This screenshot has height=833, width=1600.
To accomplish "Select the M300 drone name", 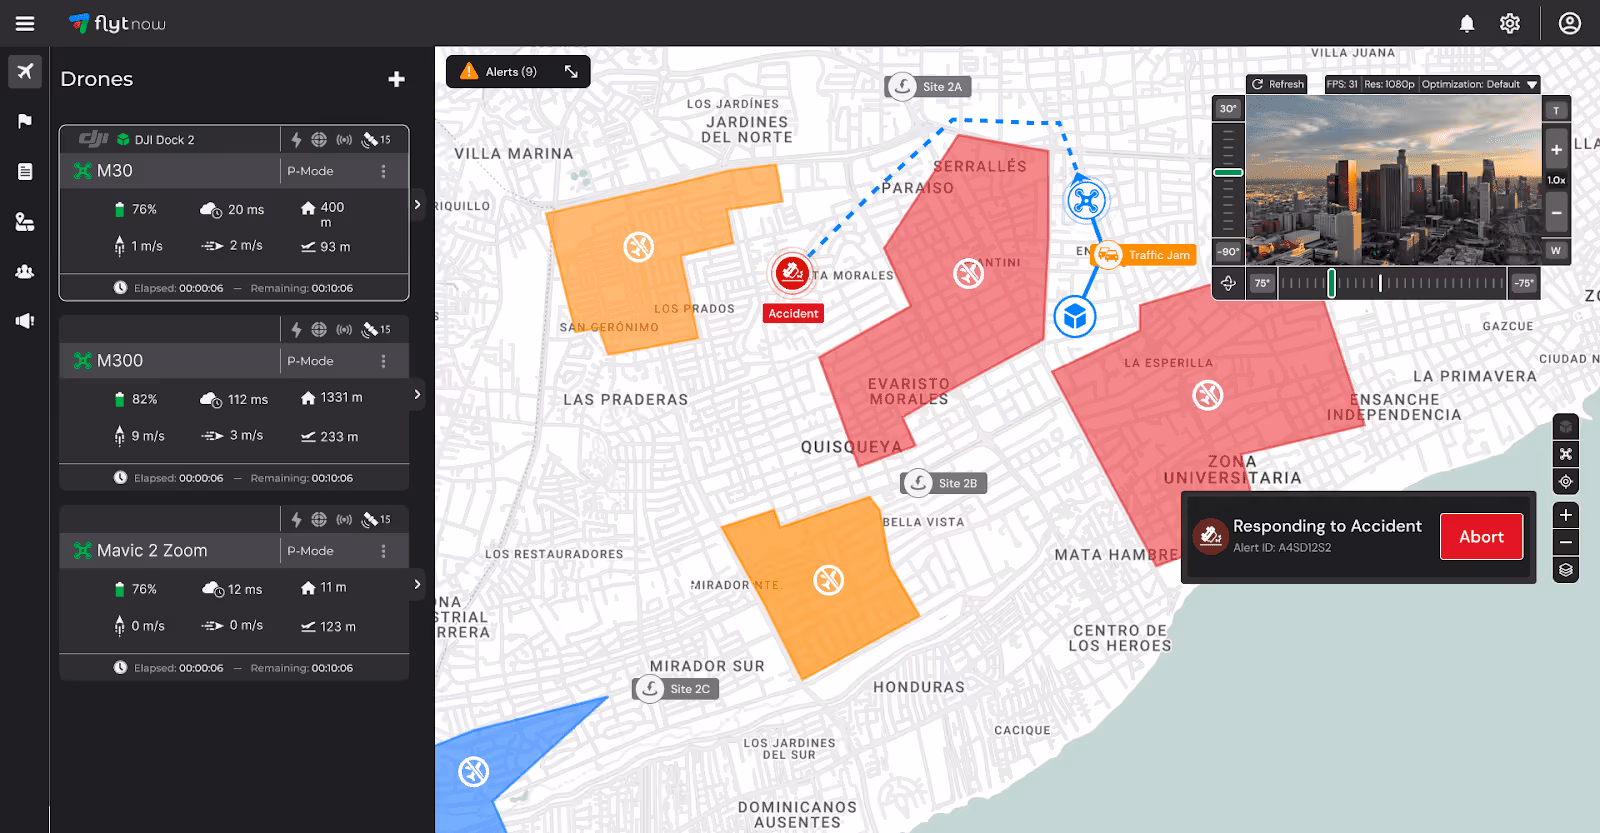I will click(120, 361).
